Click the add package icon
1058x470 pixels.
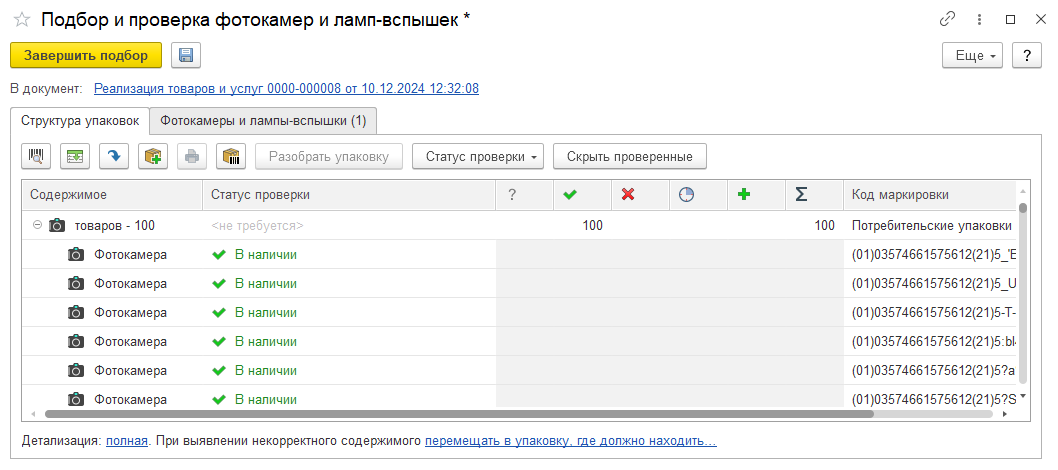pos(153,156)
